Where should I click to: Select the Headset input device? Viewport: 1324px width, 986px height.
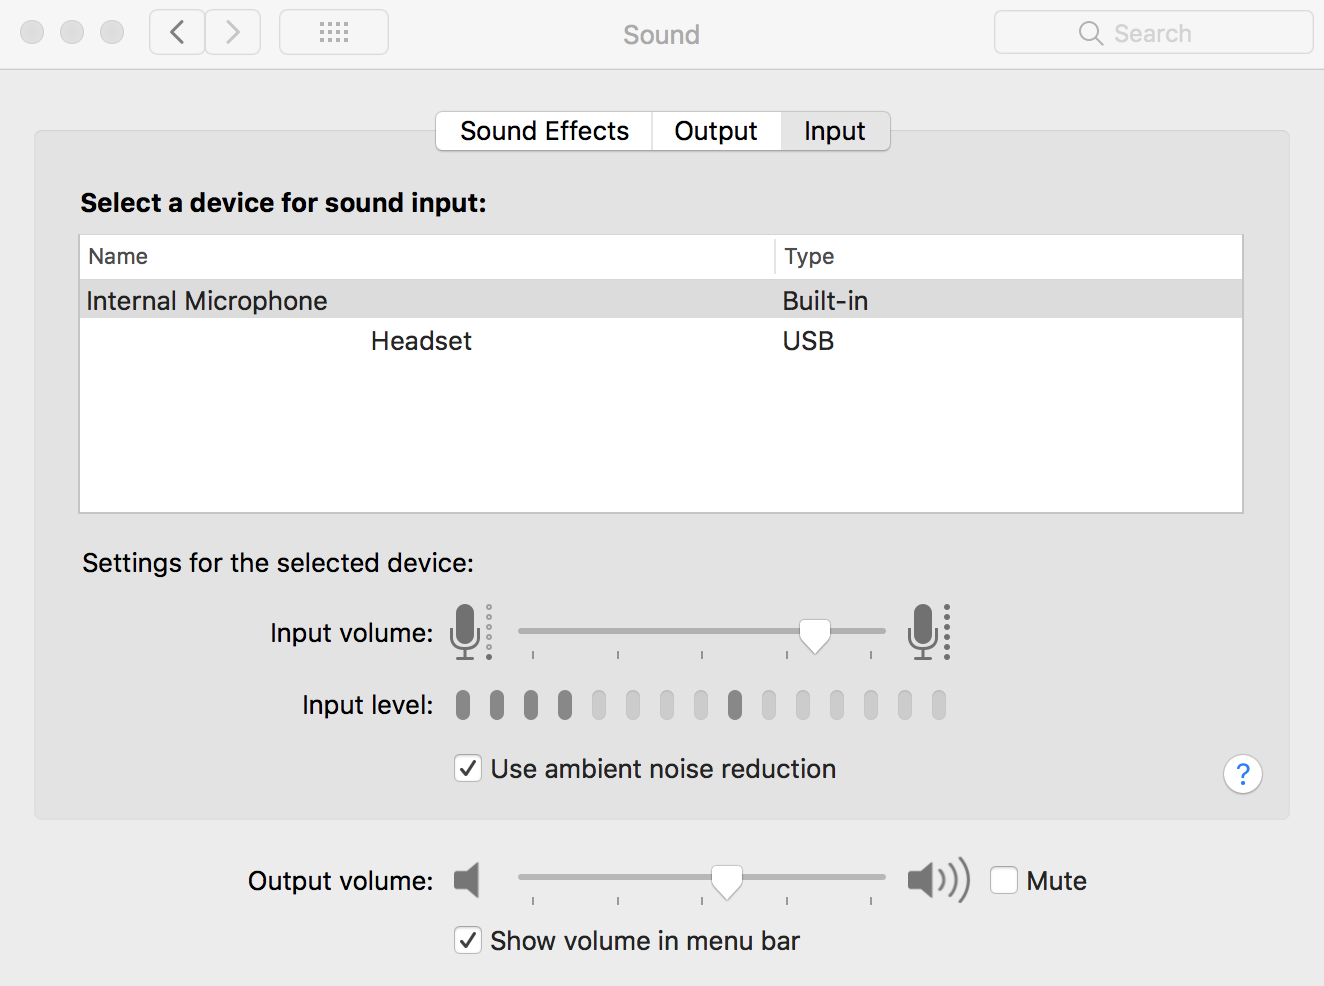tap(661, 340)
